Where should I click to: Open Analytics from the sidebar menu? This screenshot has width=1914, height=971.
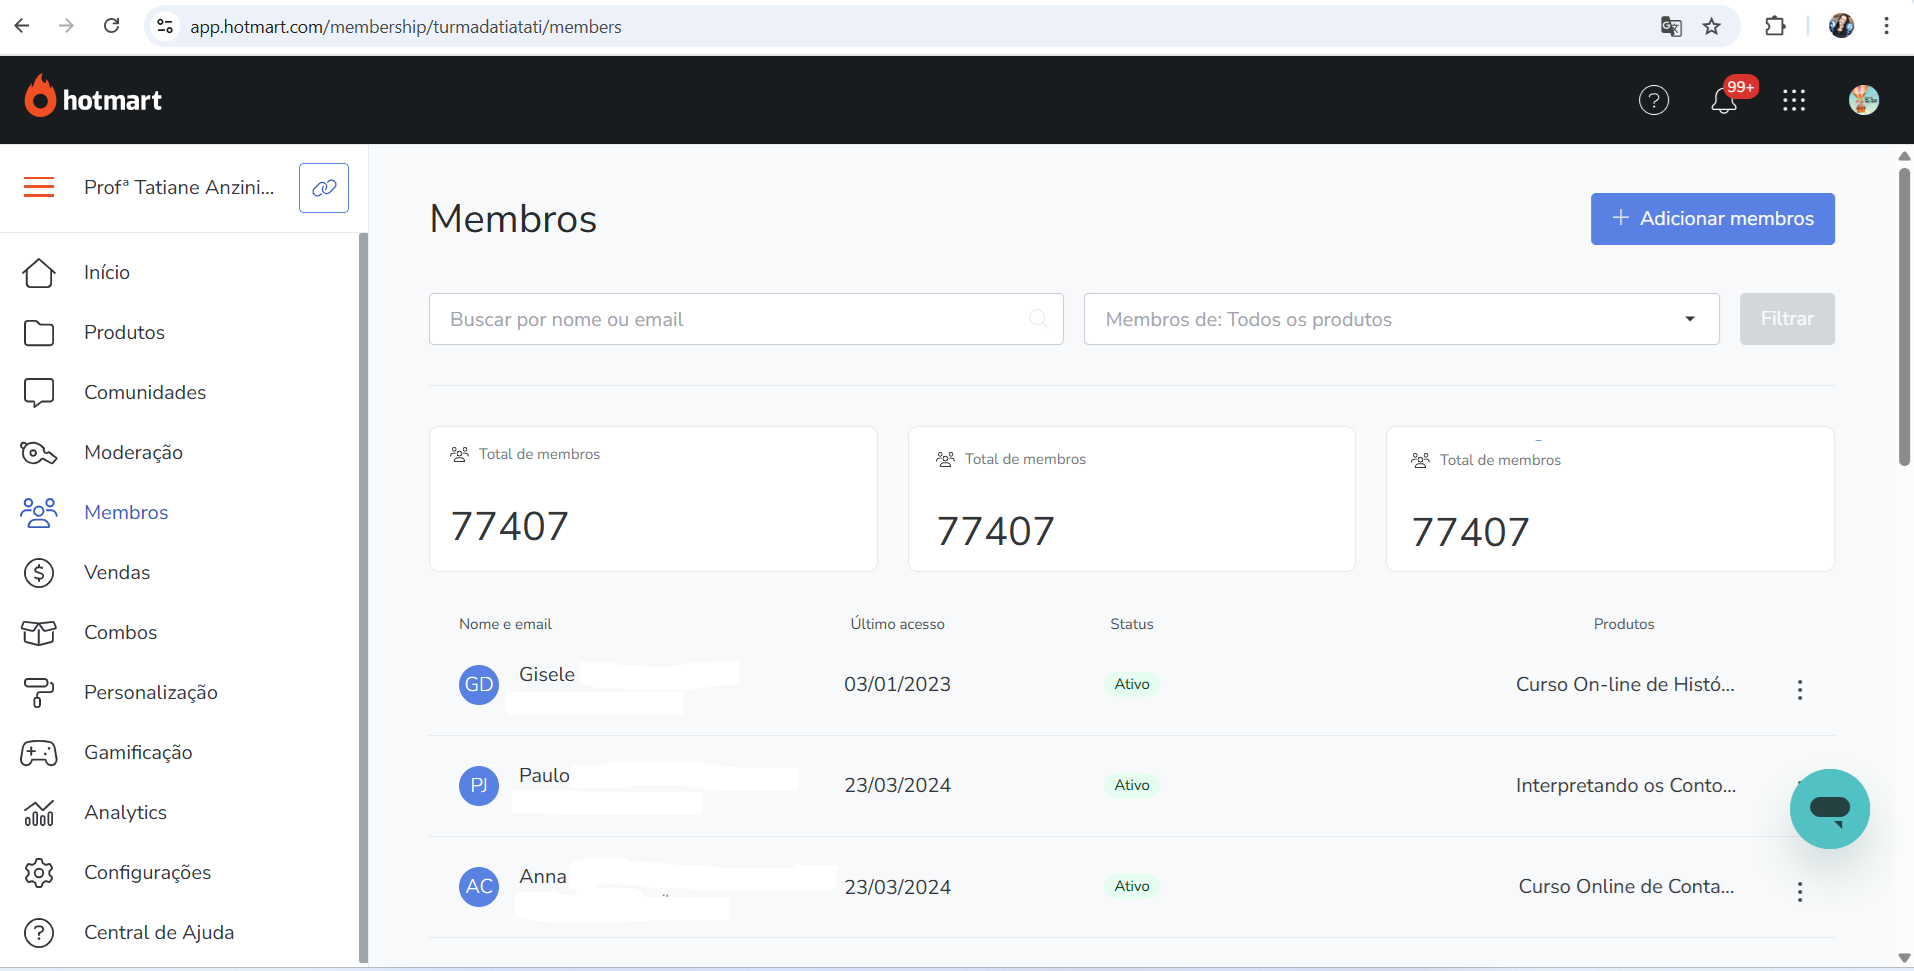(x=125, y=812)
